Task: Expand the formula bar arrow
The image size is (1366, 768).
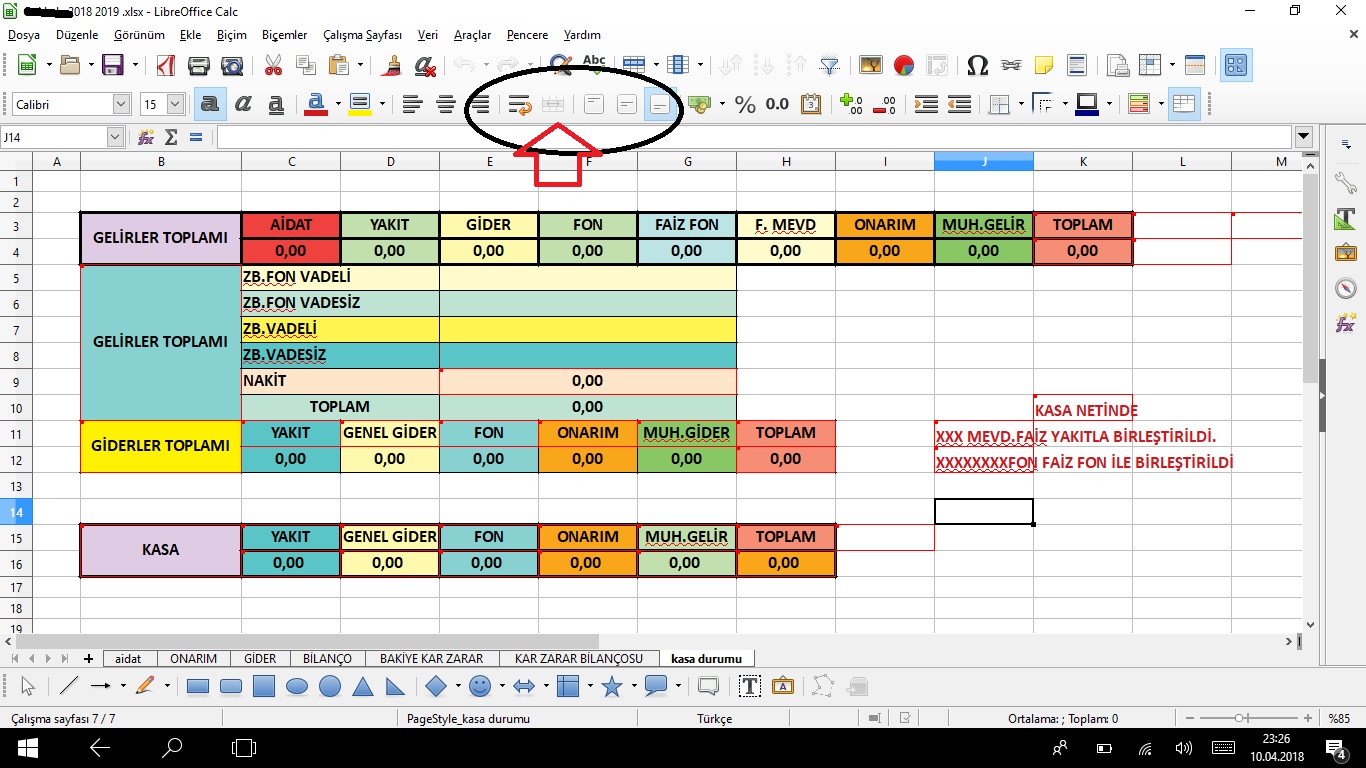Action: coord(1303,137)
